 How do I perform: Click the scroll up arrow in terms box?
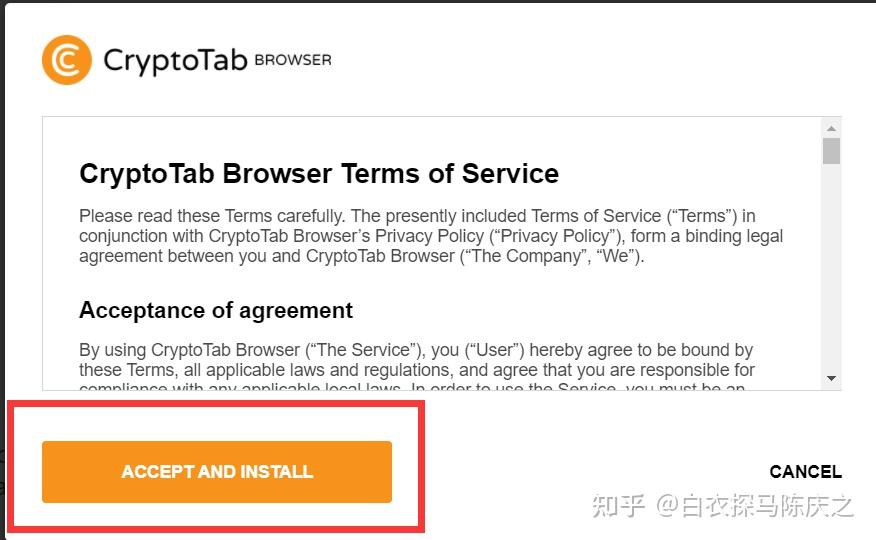point(831,128)
